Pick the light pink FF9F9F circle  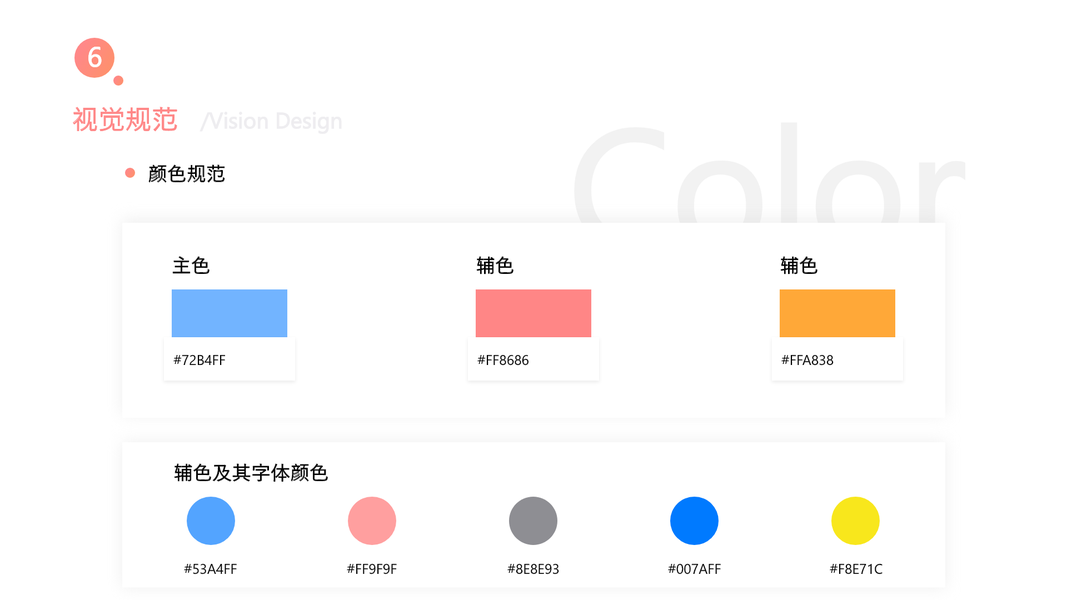372,521
